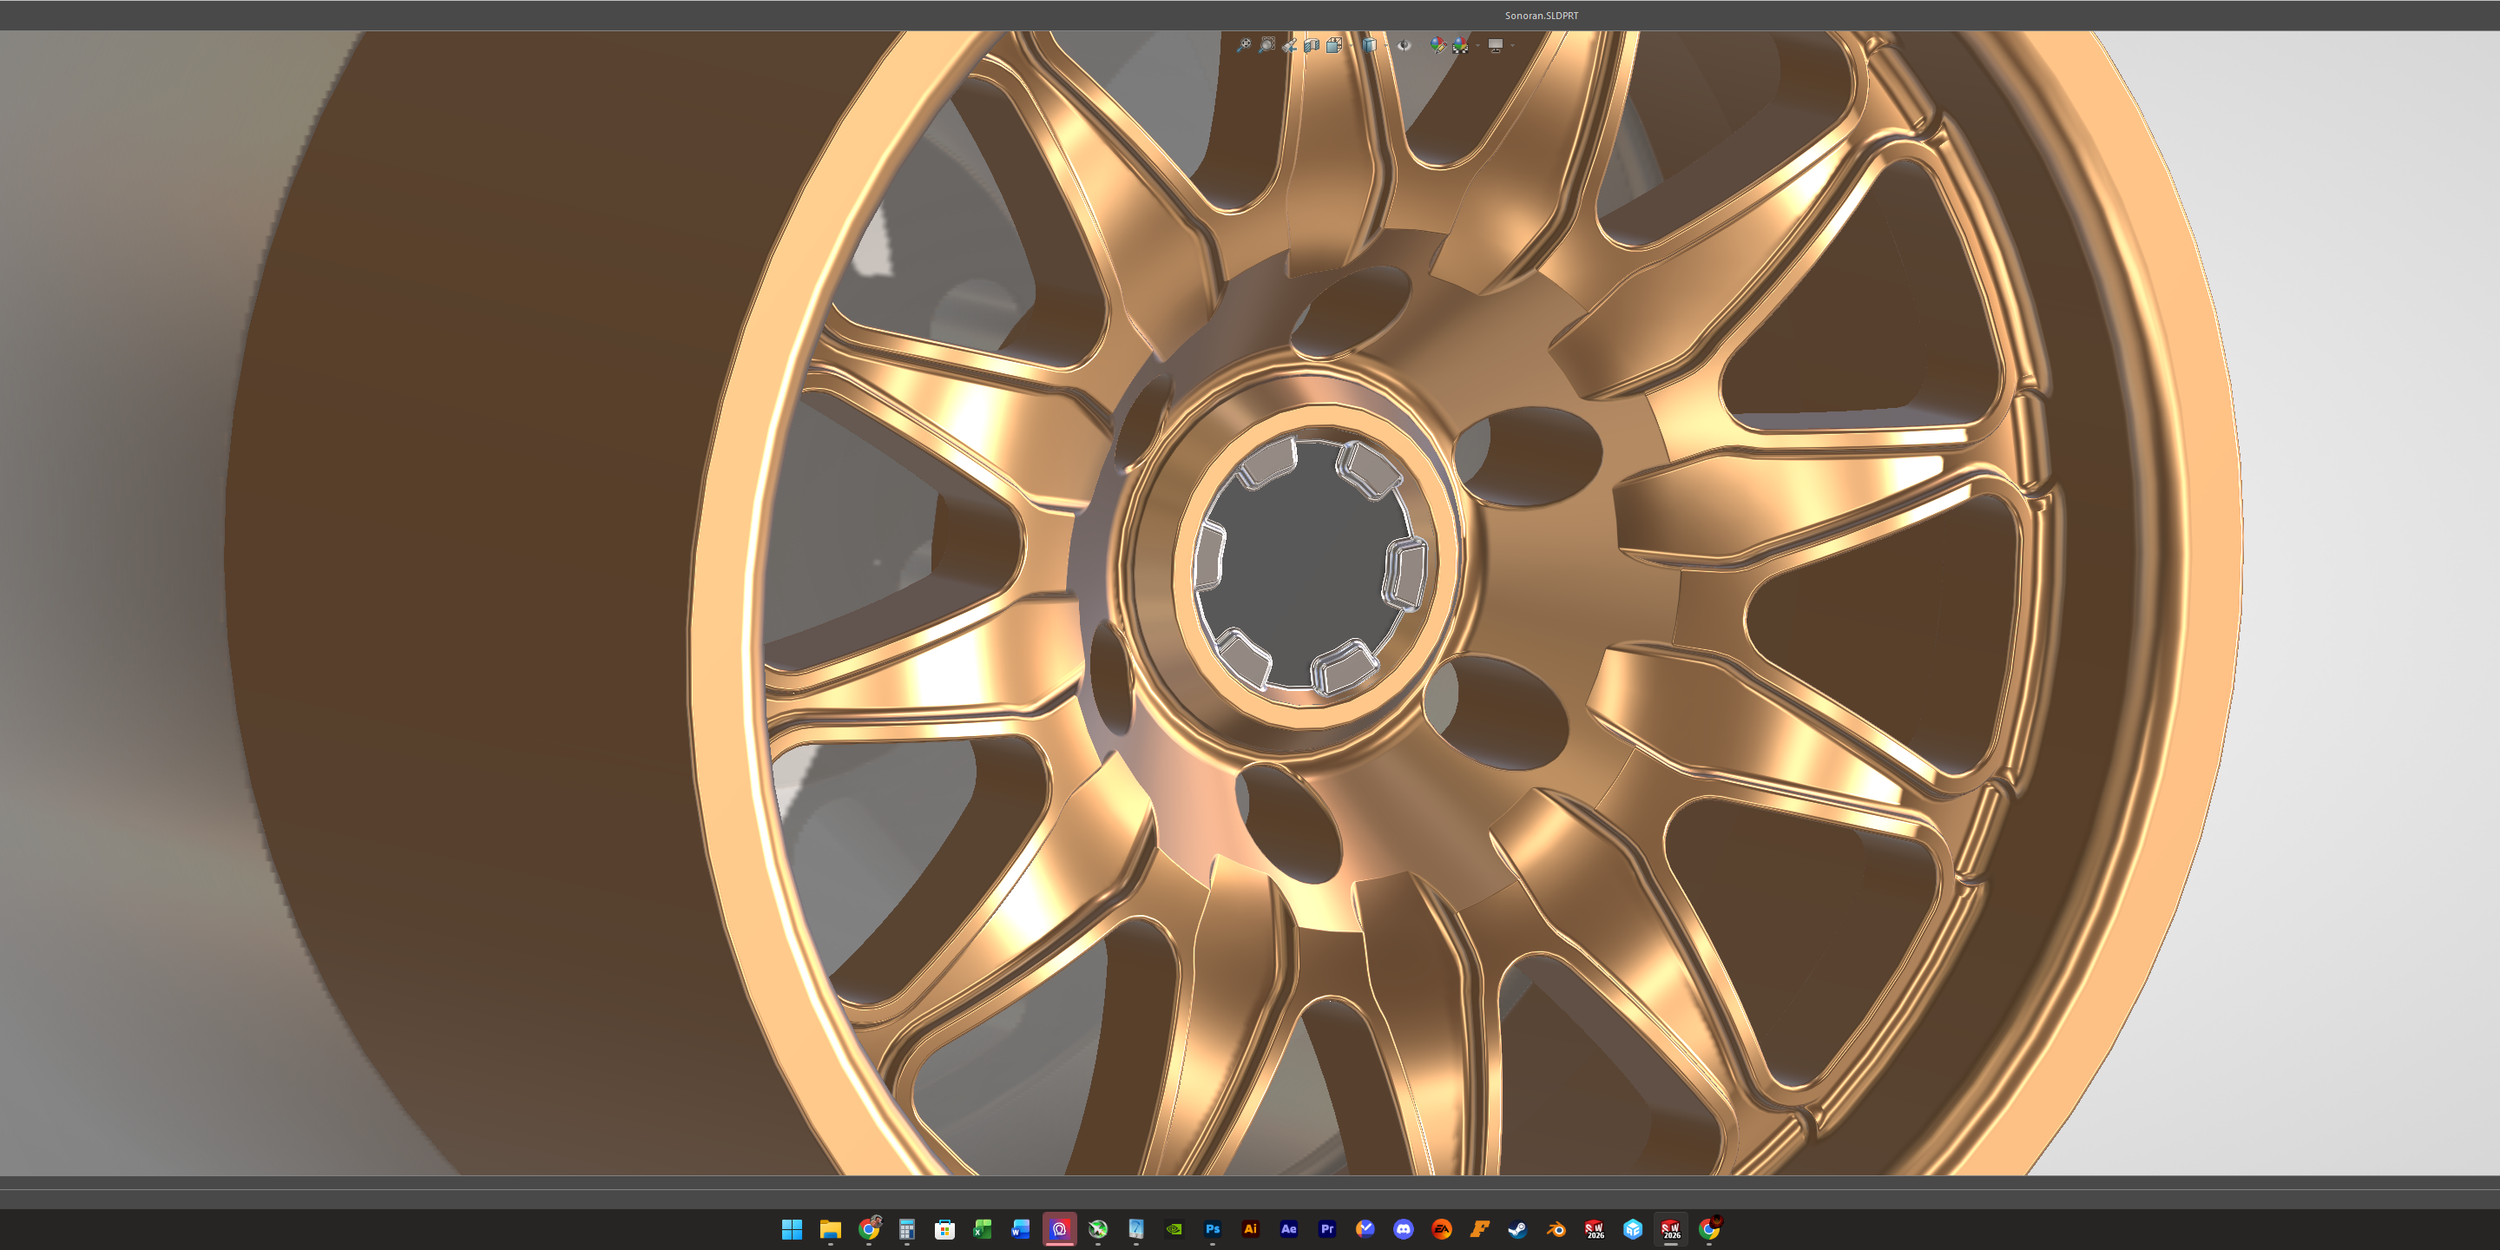Open Discord from the taskbar

tap(1403, 1229)
